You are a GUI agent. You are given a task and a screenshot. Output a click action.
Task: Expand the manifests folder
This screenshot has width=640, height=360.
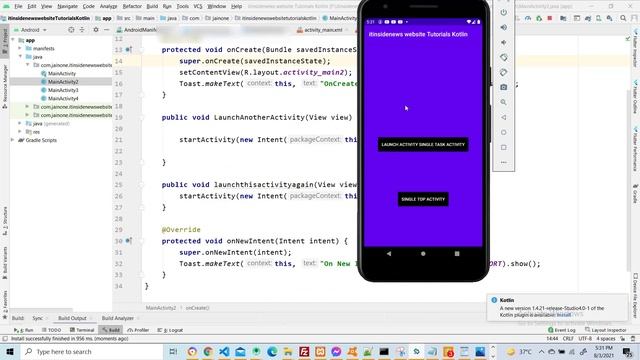tap(20, 48)
